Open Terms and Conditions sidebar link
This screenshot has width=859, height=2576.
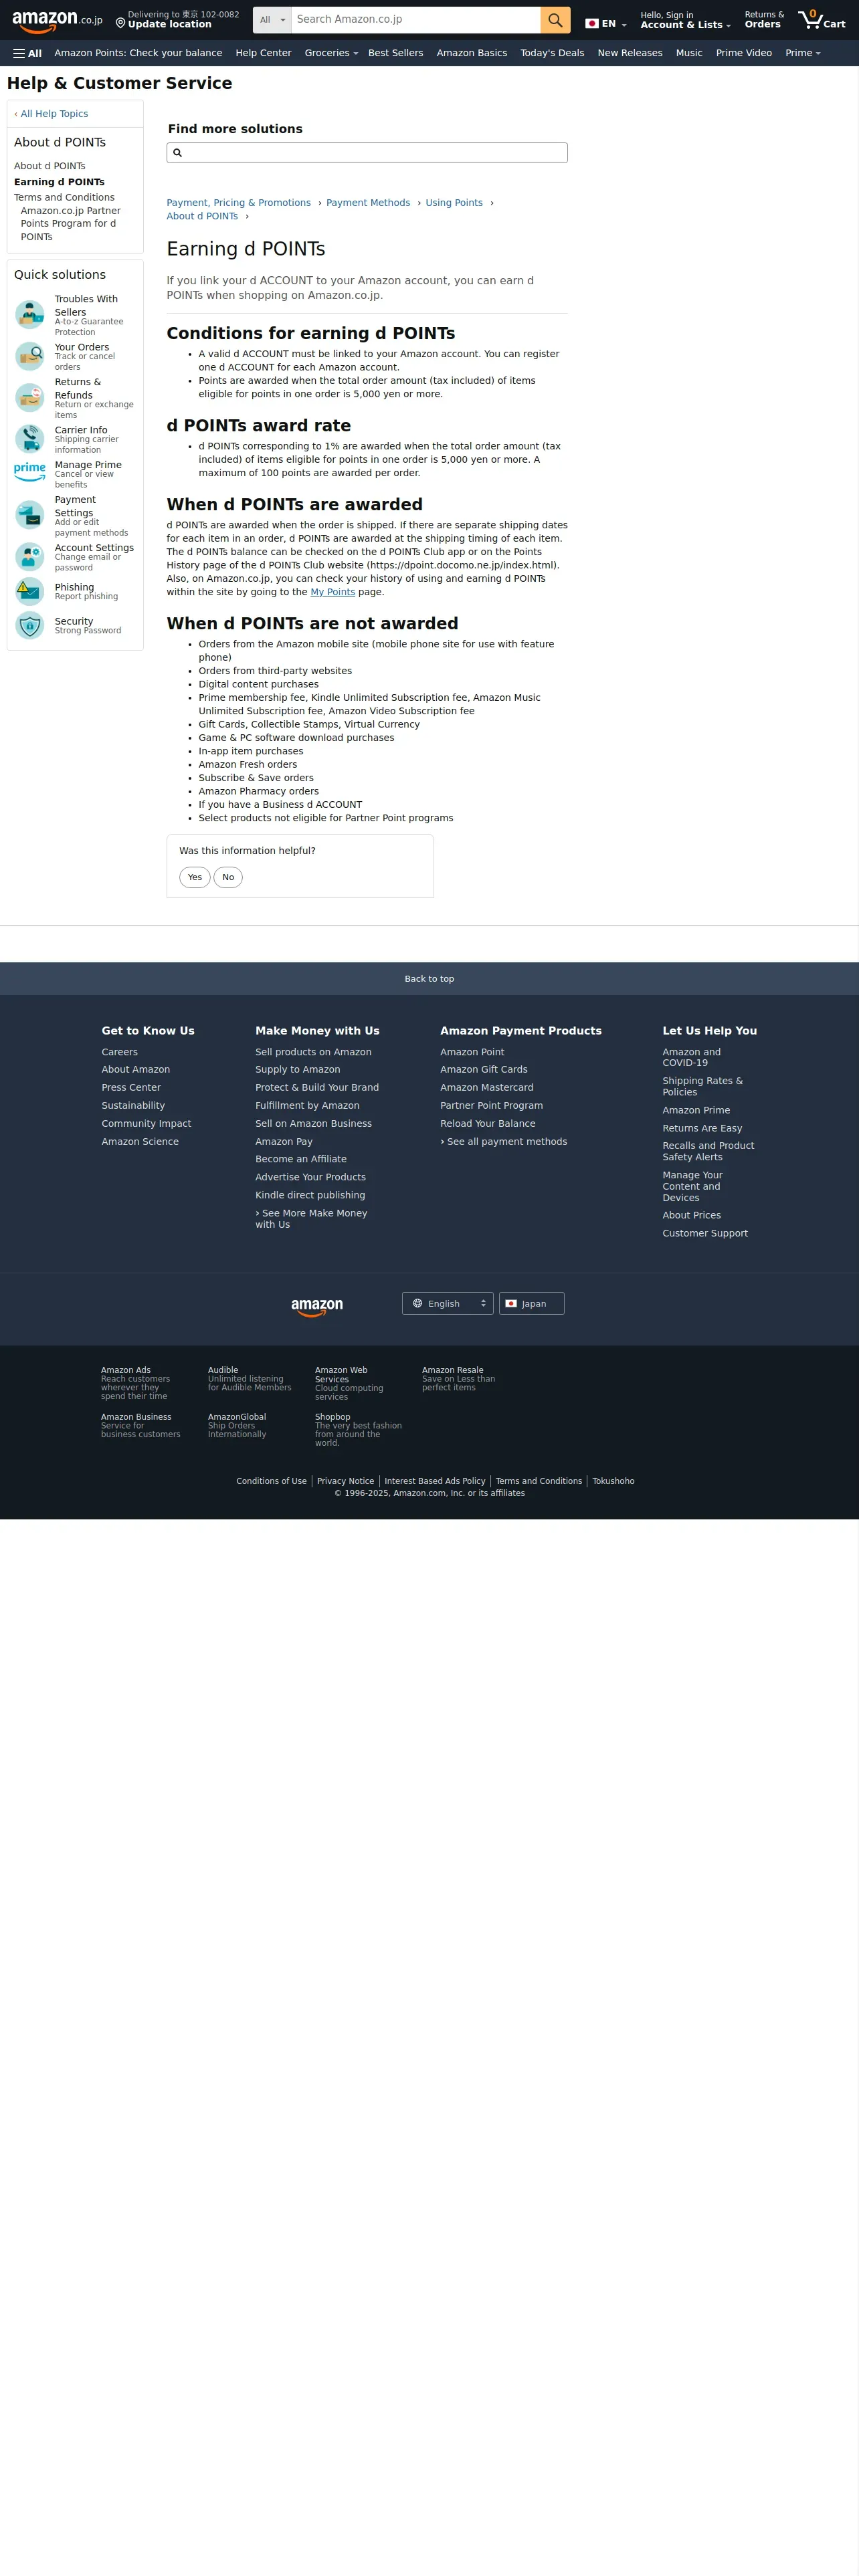(x=64, y=198)
